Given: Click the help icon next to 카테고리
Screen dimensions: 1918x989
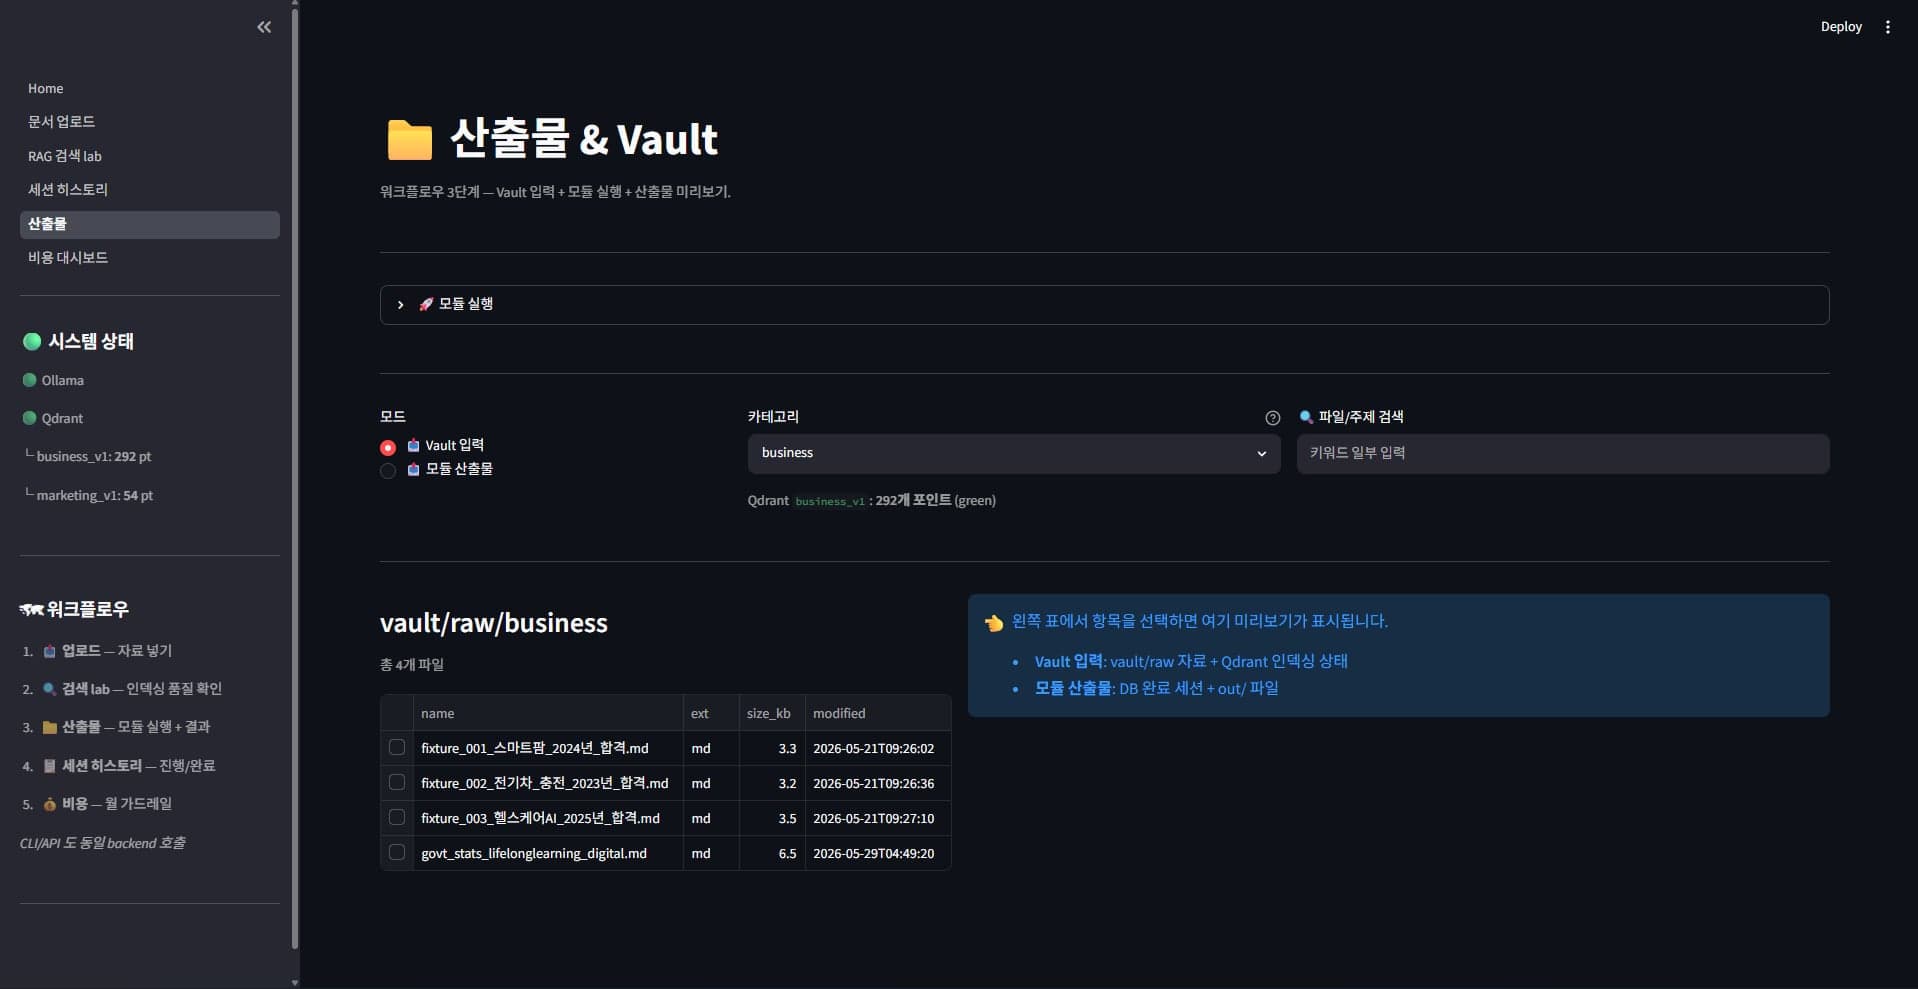Looking at the screenshot, I should 1272,418.
